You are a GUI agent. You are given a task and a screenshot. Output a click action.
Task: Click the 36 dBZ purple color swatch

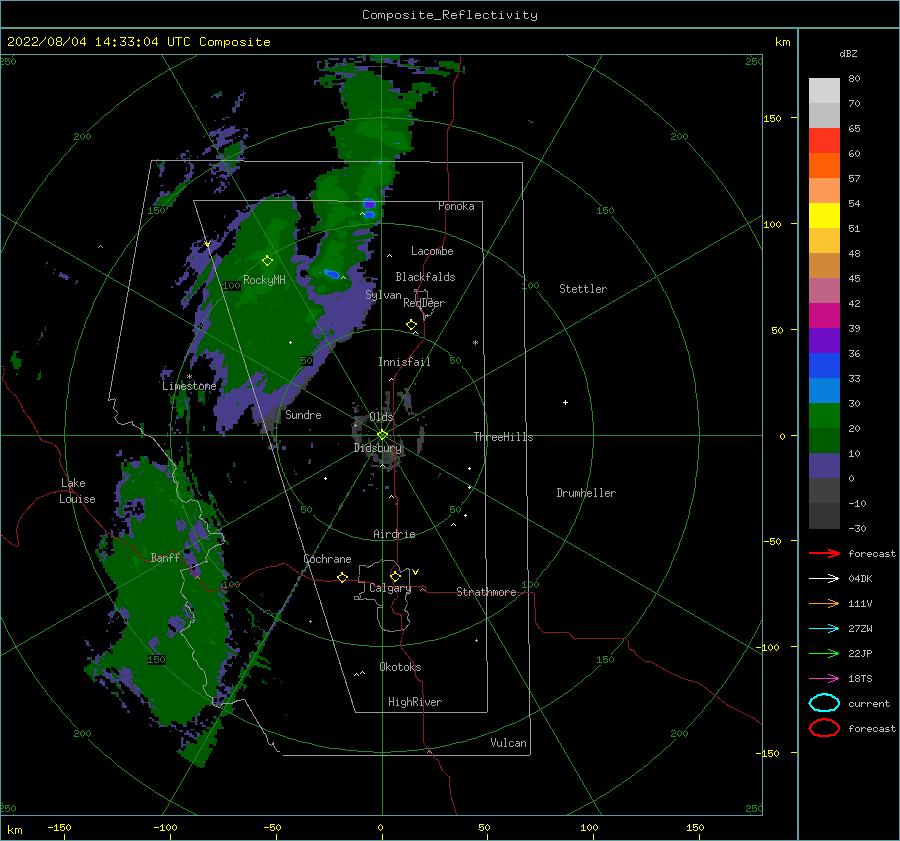pos(824,340)
